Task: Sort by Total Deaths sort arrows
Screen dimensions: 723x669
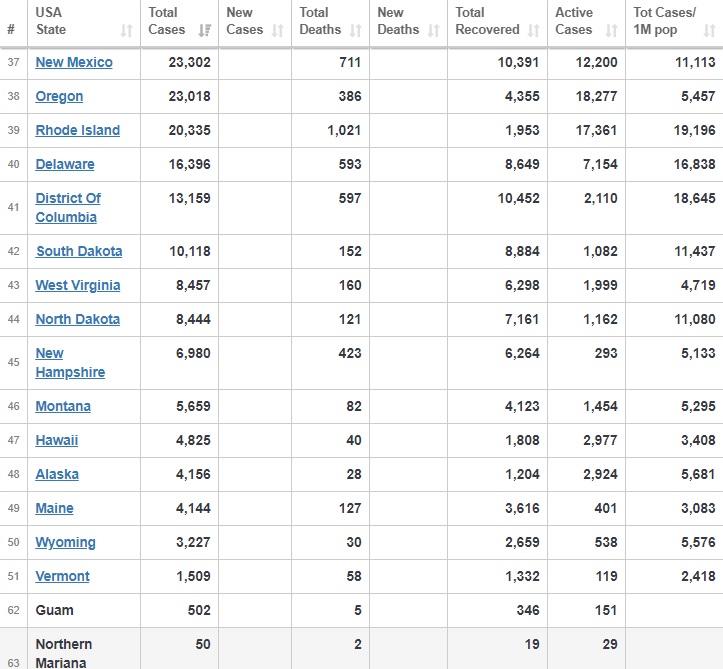Action: click(356, 31)
